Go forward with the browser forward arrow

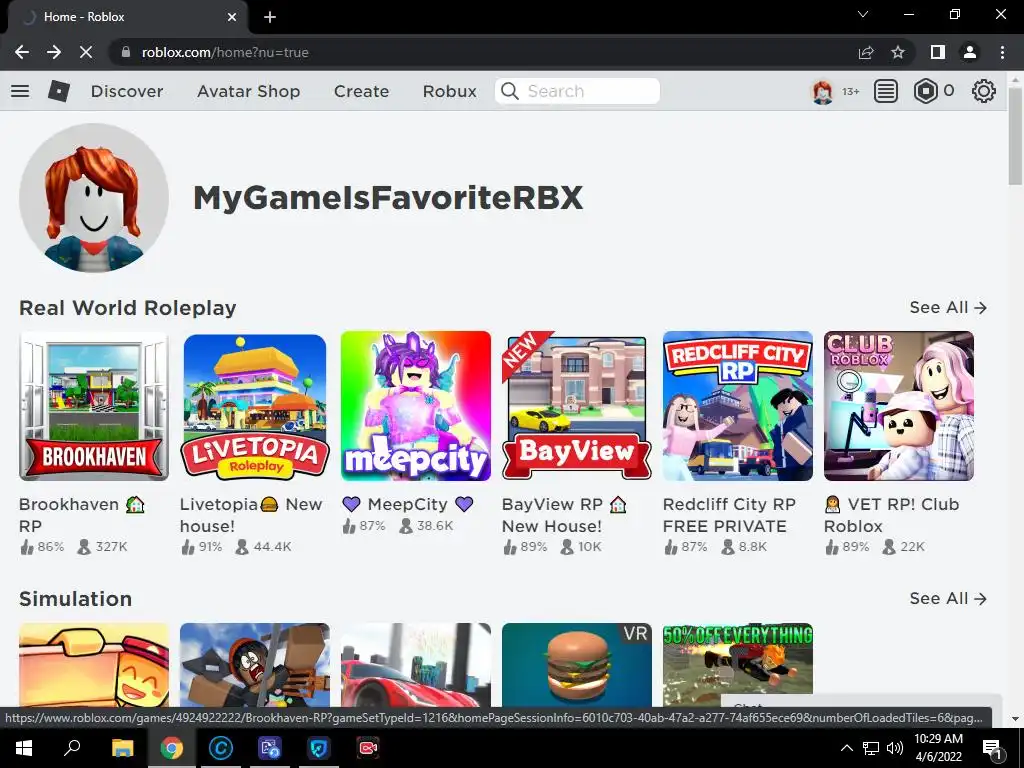(x=54, y=52)
